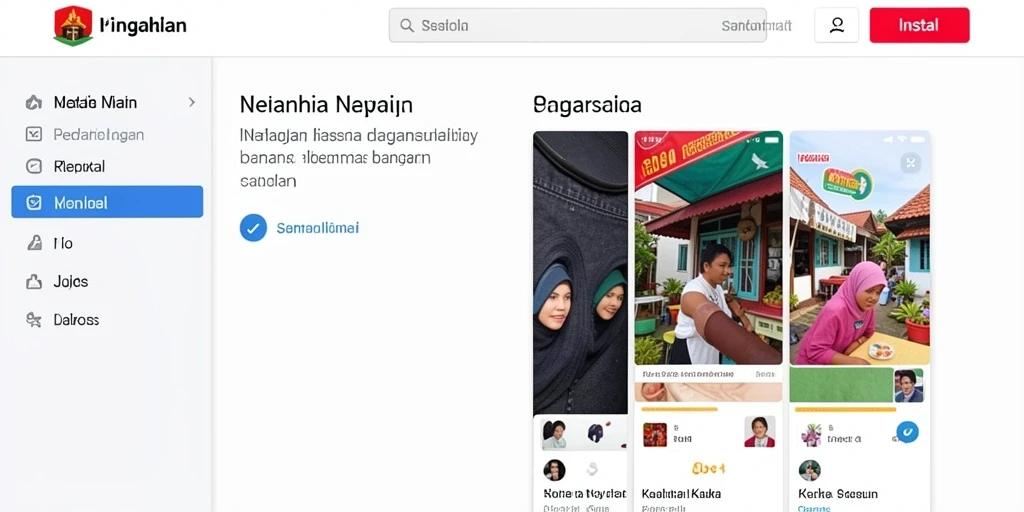Click the Neianhia Nepaijn heading
Image resolution: width=1024 pixels, height=512 pixels.
(x=326, y=104)
